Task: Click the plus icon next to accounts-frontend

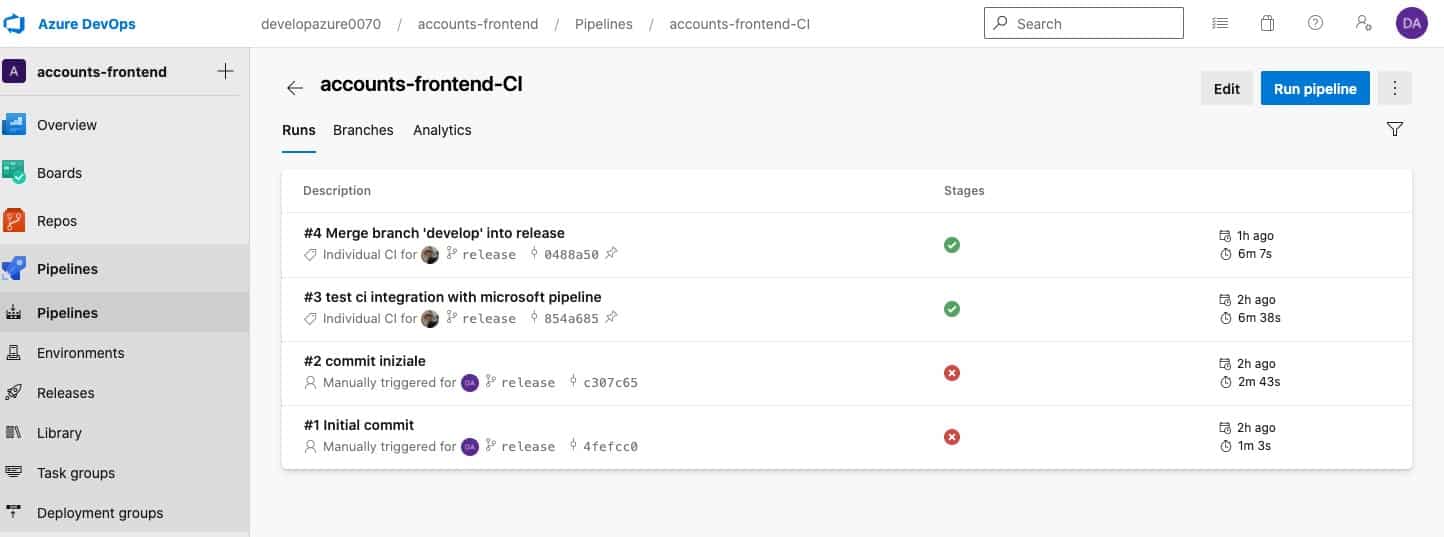Action: click(x=225, y=71)
